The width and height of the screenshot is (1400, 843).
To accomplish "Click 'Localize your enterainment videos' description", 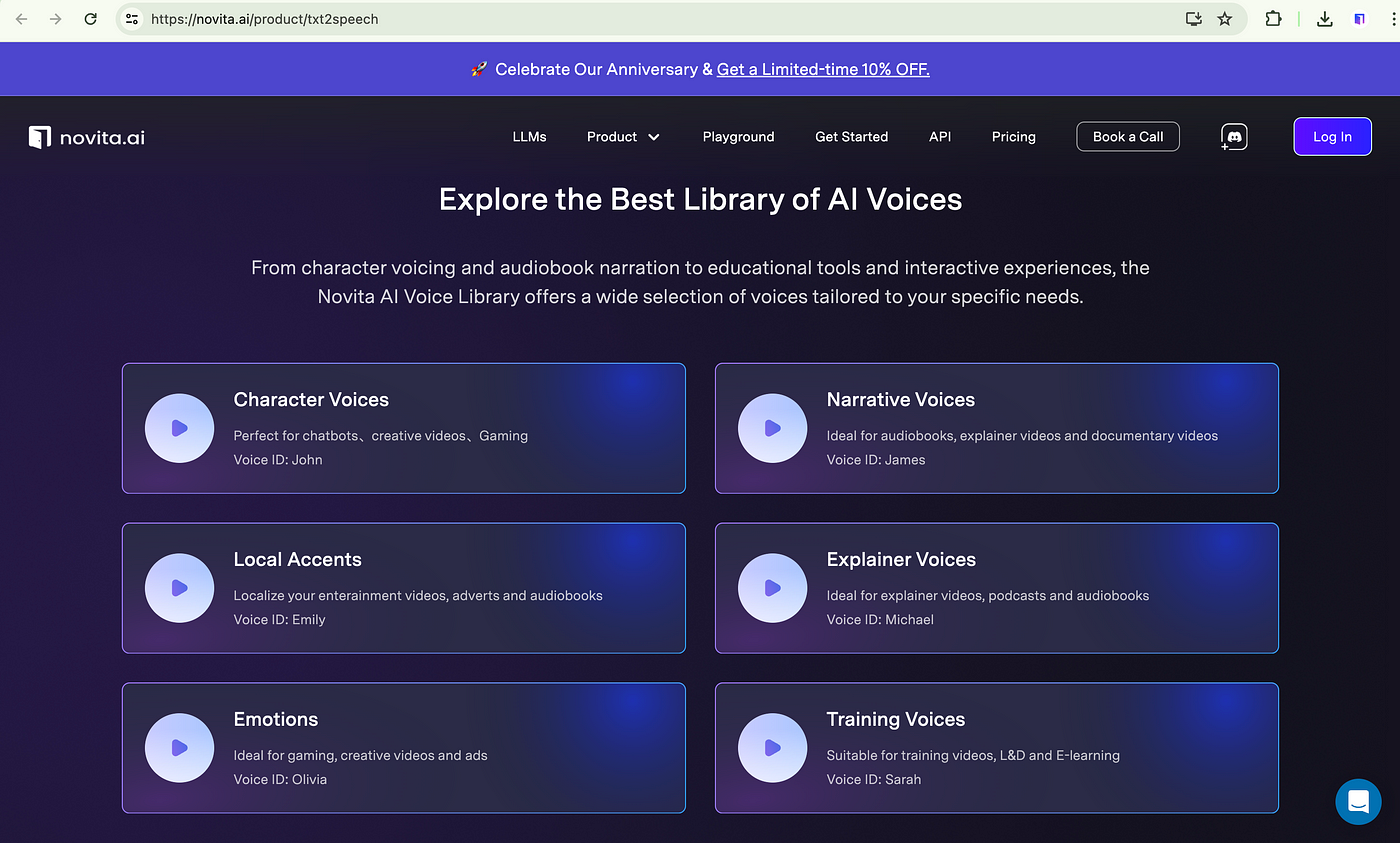I will pyautogui.click(x=418, y=596).
